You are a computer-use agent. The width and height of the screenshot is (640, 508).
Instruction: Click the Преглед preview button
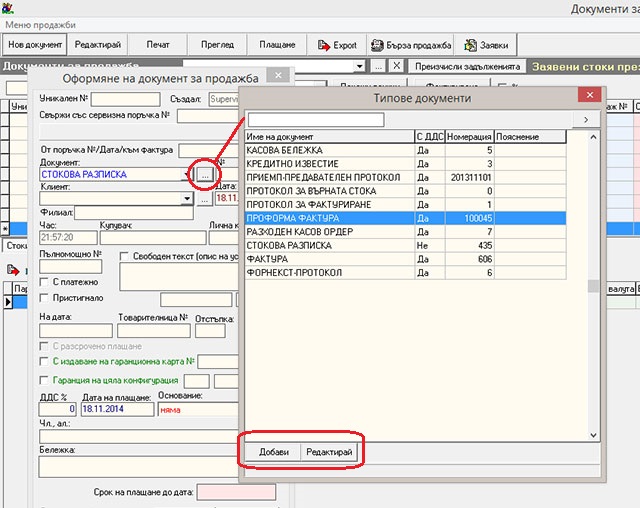point(217,45)
